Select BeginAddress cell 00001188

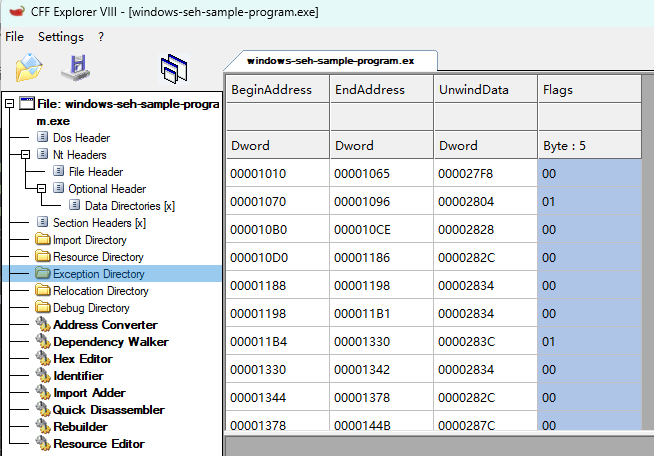click(x=277, y=285)
